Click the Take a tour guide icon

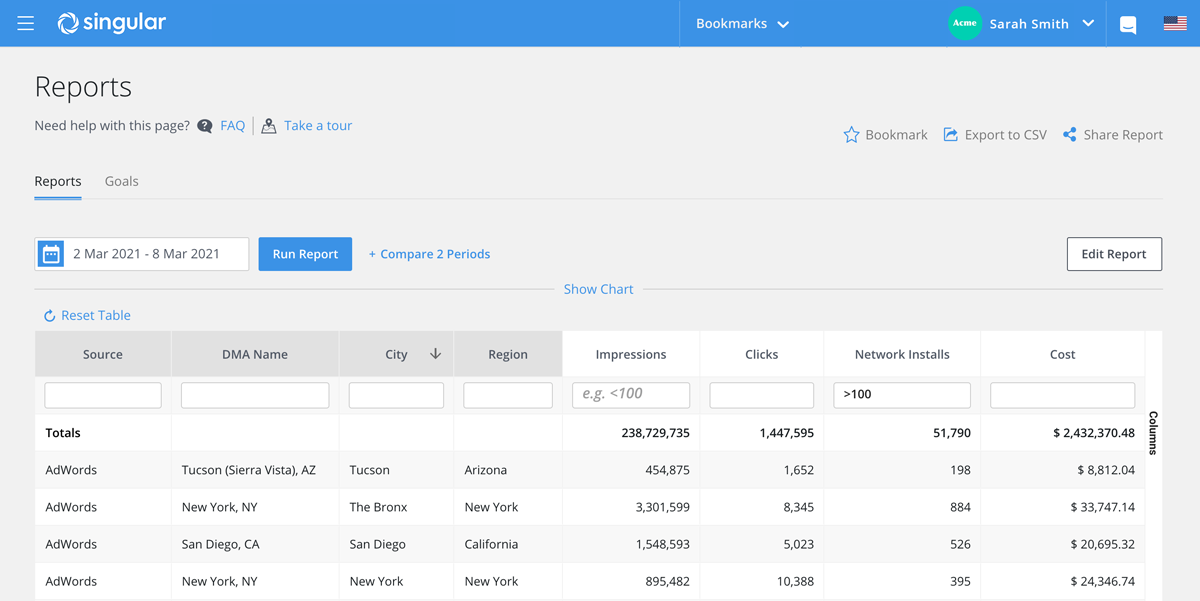click(x=268, y=125)
